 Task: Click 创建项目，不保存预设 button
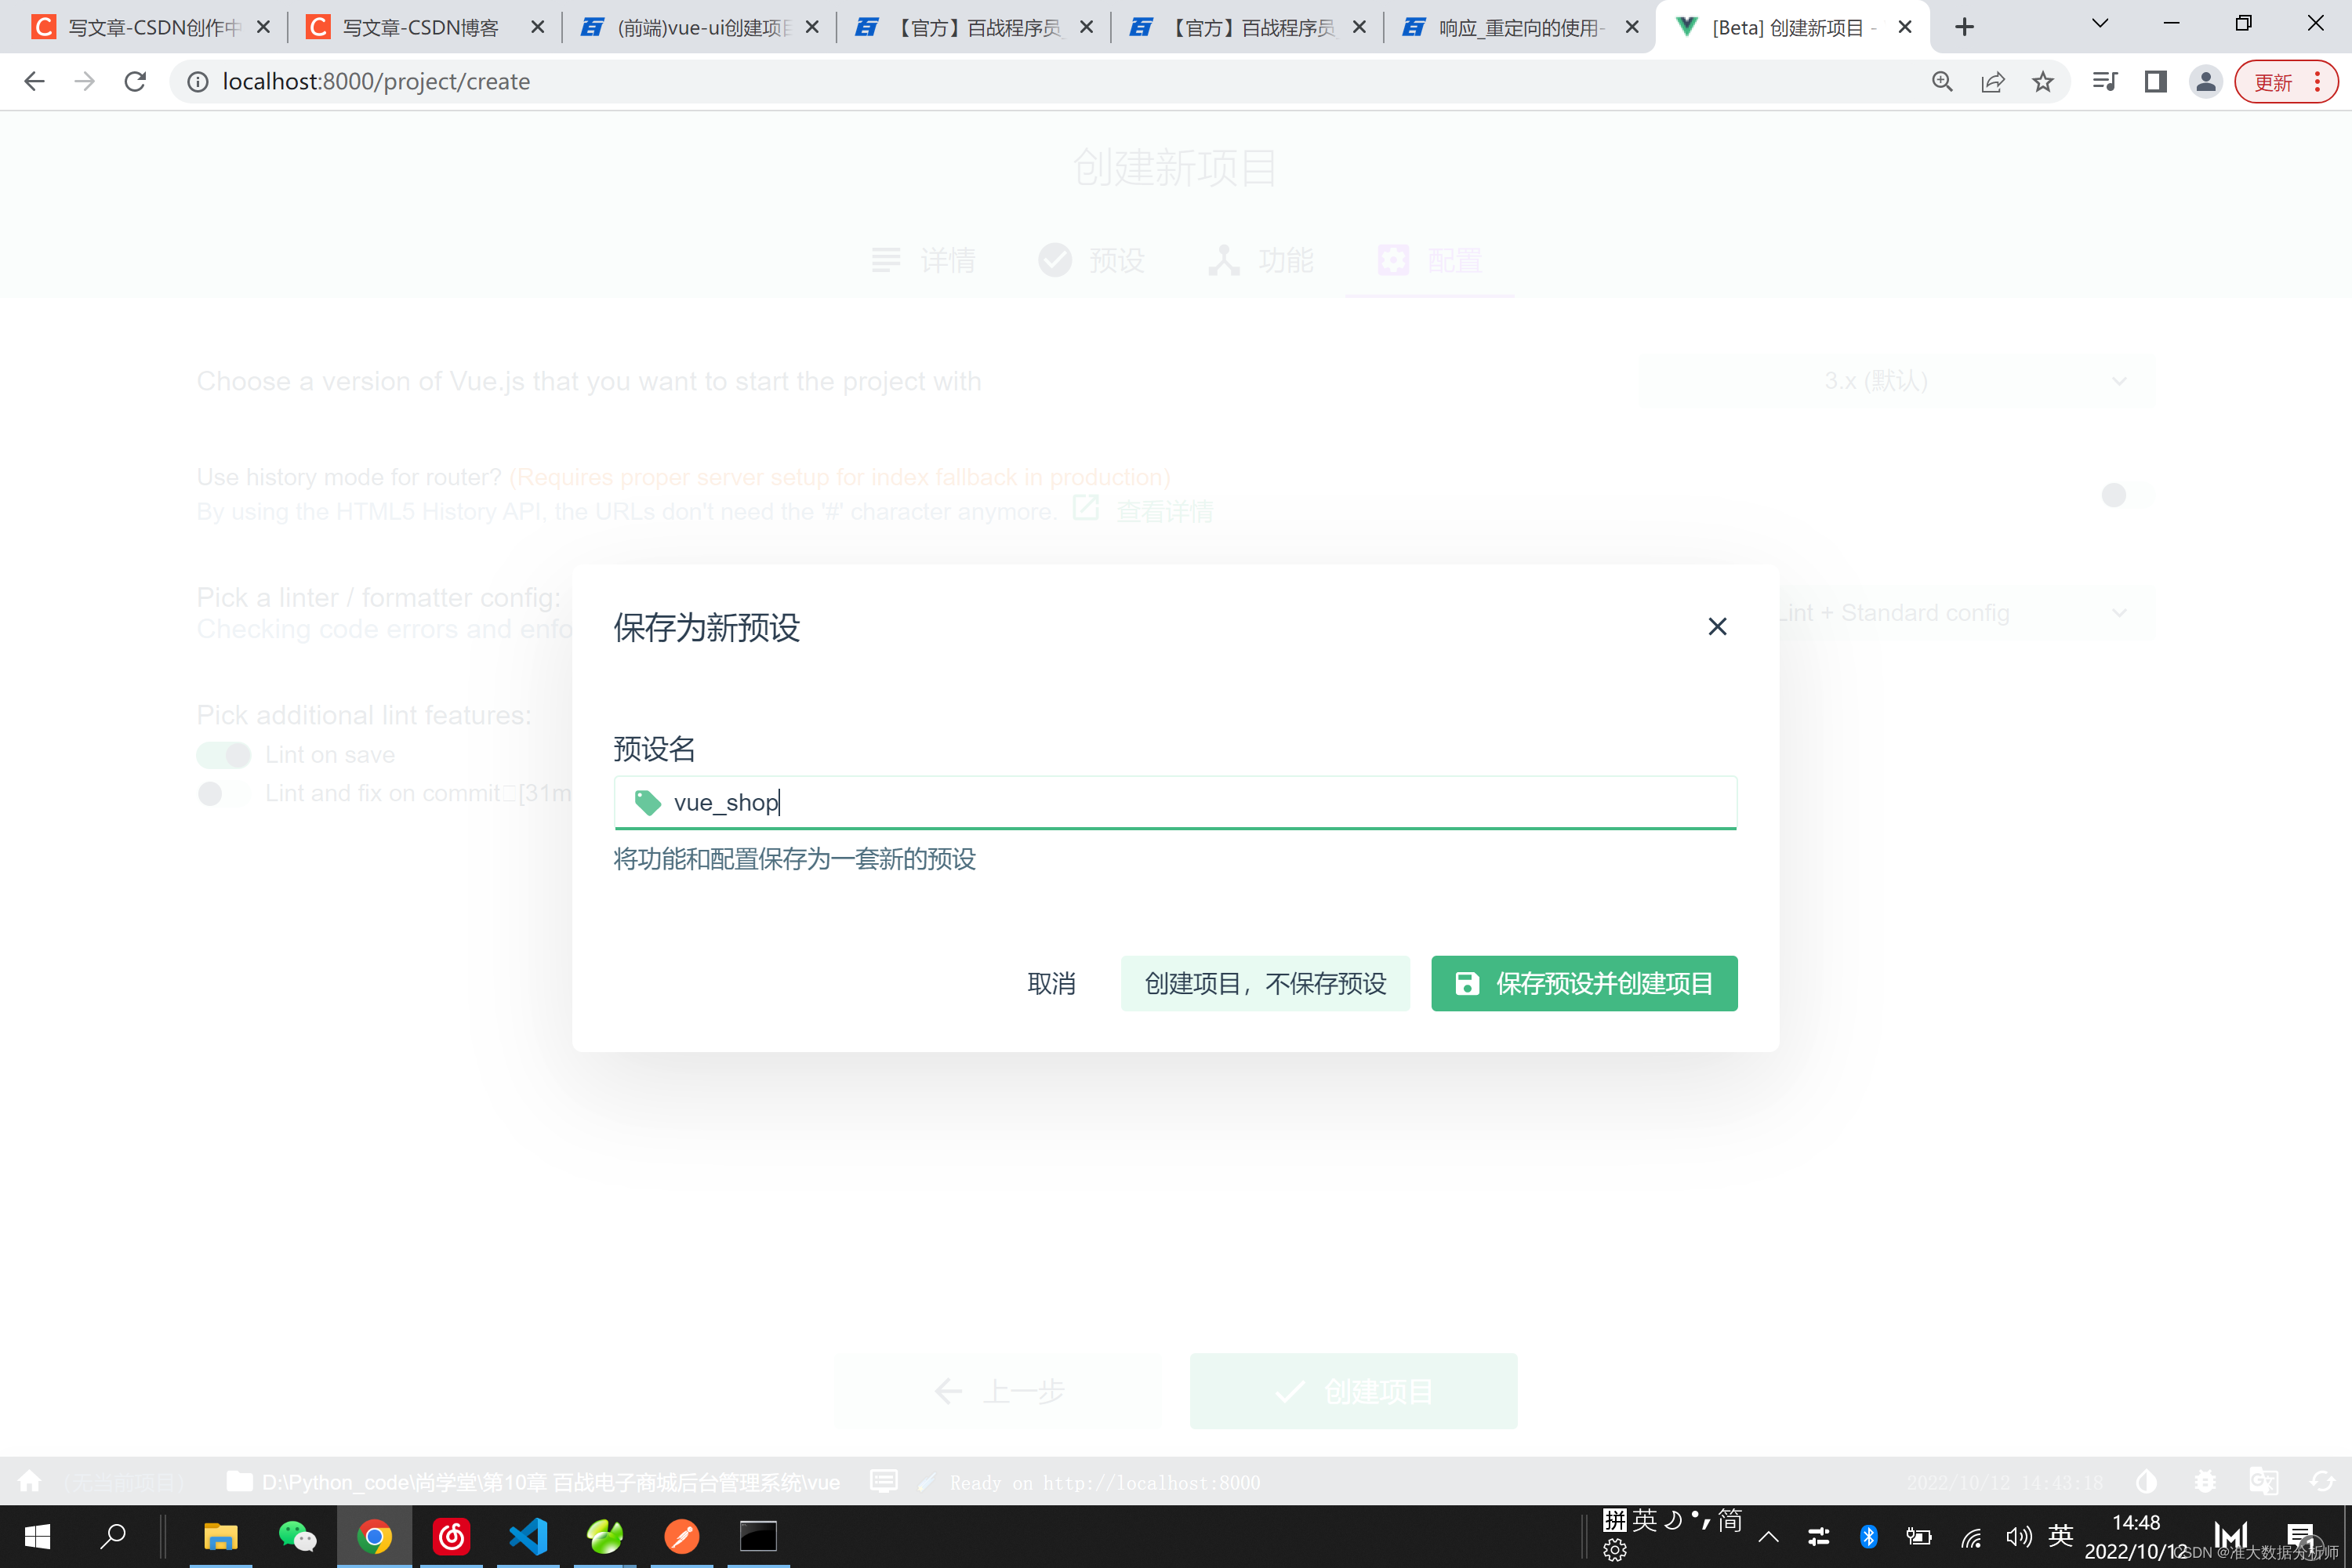[1265, 983]
